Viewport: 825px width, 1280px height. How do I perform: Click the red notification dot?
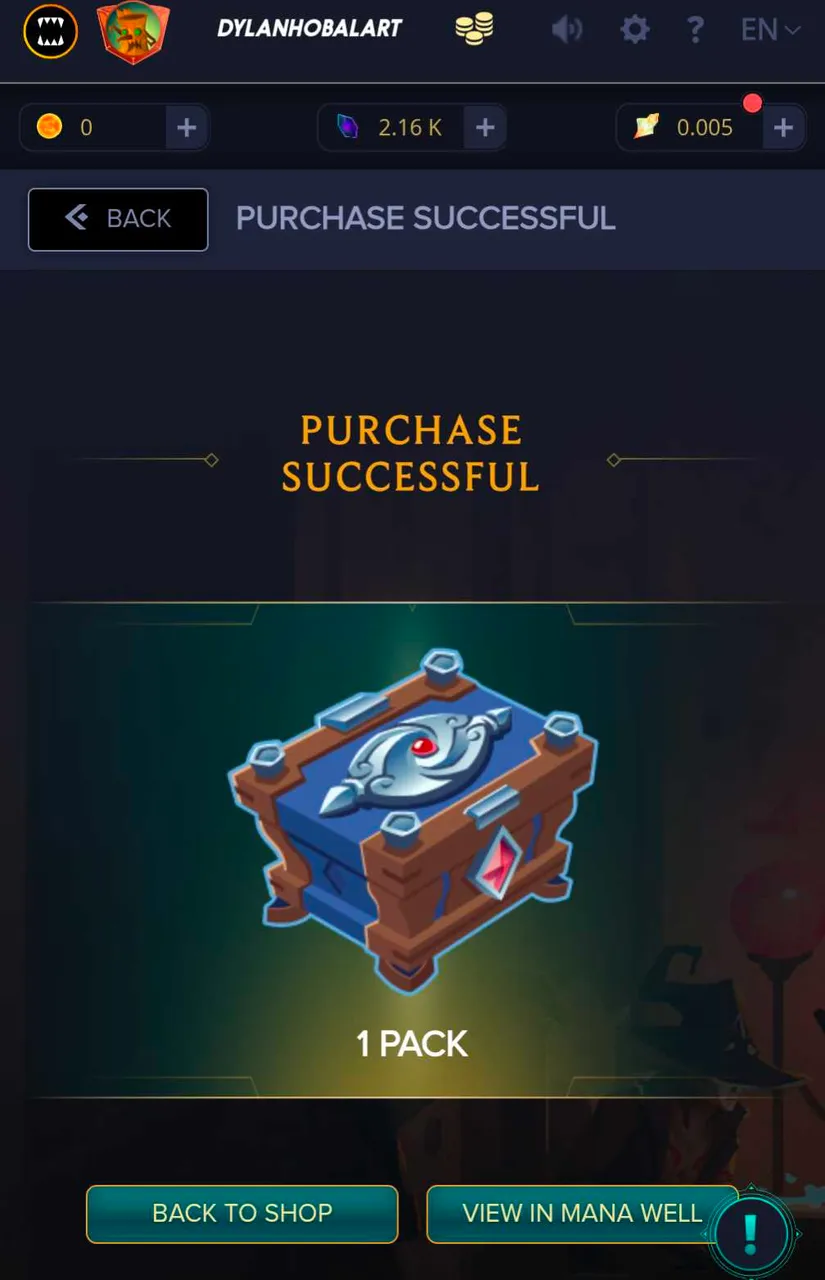pos(753,103)
